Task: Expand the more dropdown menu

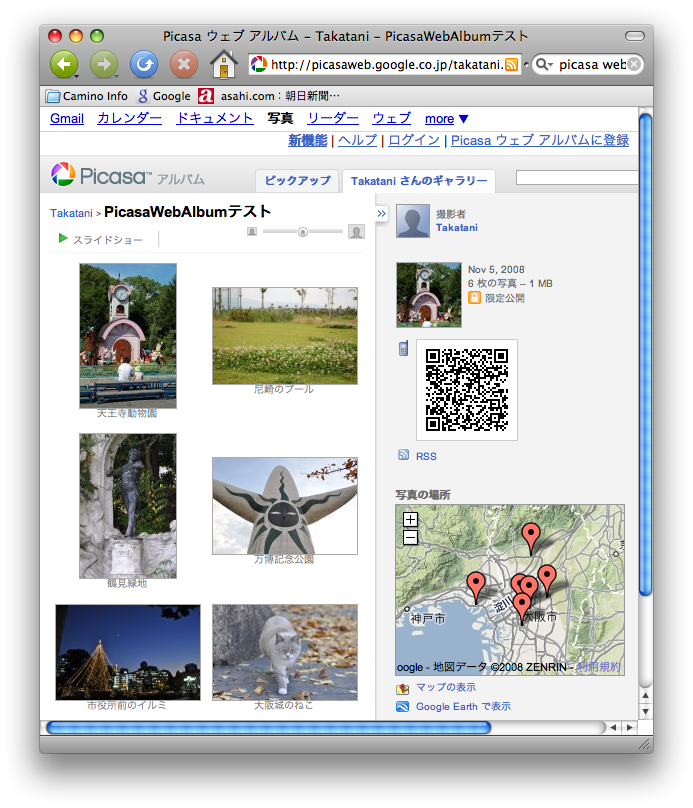Action: [446, 119]
